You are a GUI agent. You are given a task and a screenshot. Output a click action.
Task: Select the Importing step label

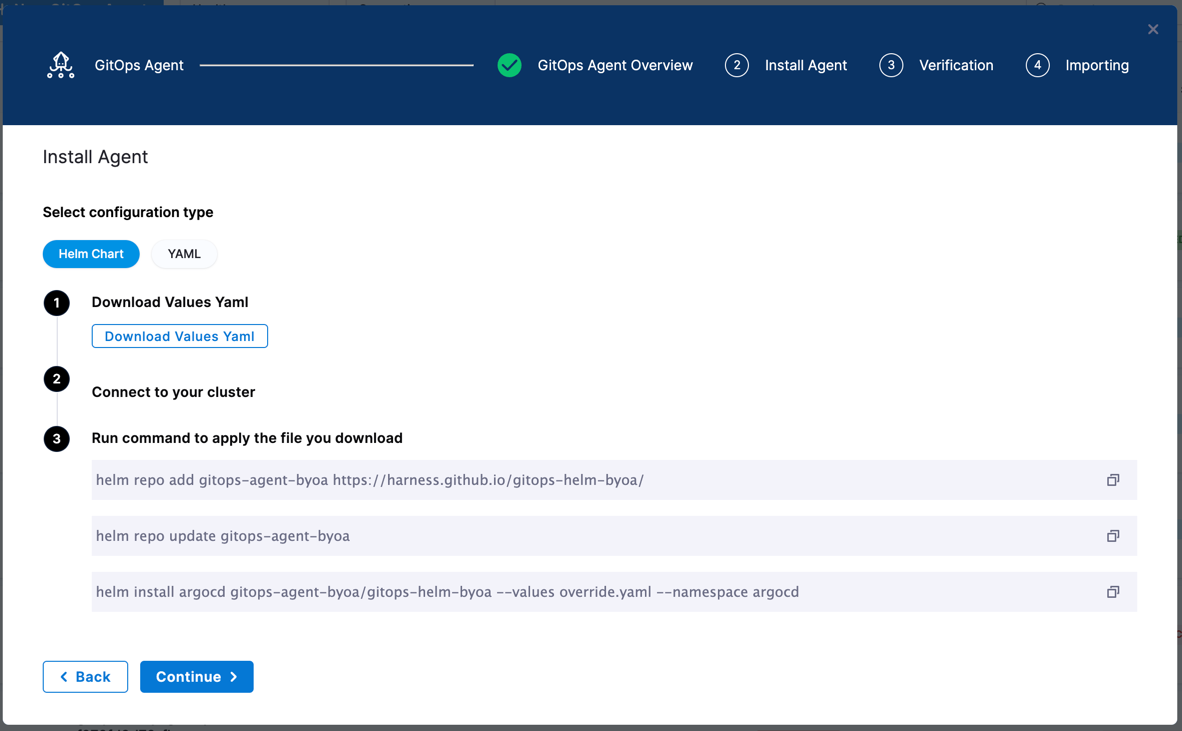click(x=1096, y=65)
